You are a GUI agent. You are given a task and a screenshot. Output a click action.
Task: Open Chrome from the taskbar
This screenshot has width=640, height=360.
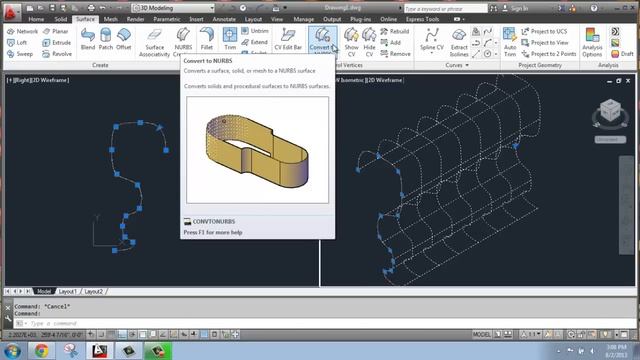(41, 351)
